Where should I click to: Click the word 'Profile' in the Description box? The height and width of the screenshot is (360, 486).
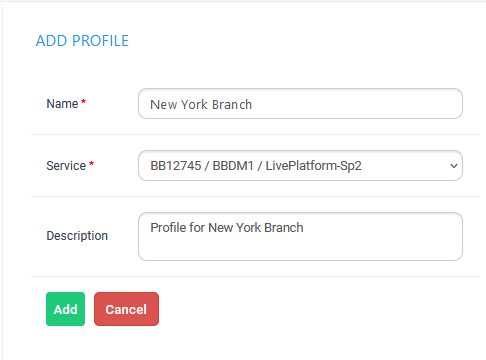(x=168, y=228)
